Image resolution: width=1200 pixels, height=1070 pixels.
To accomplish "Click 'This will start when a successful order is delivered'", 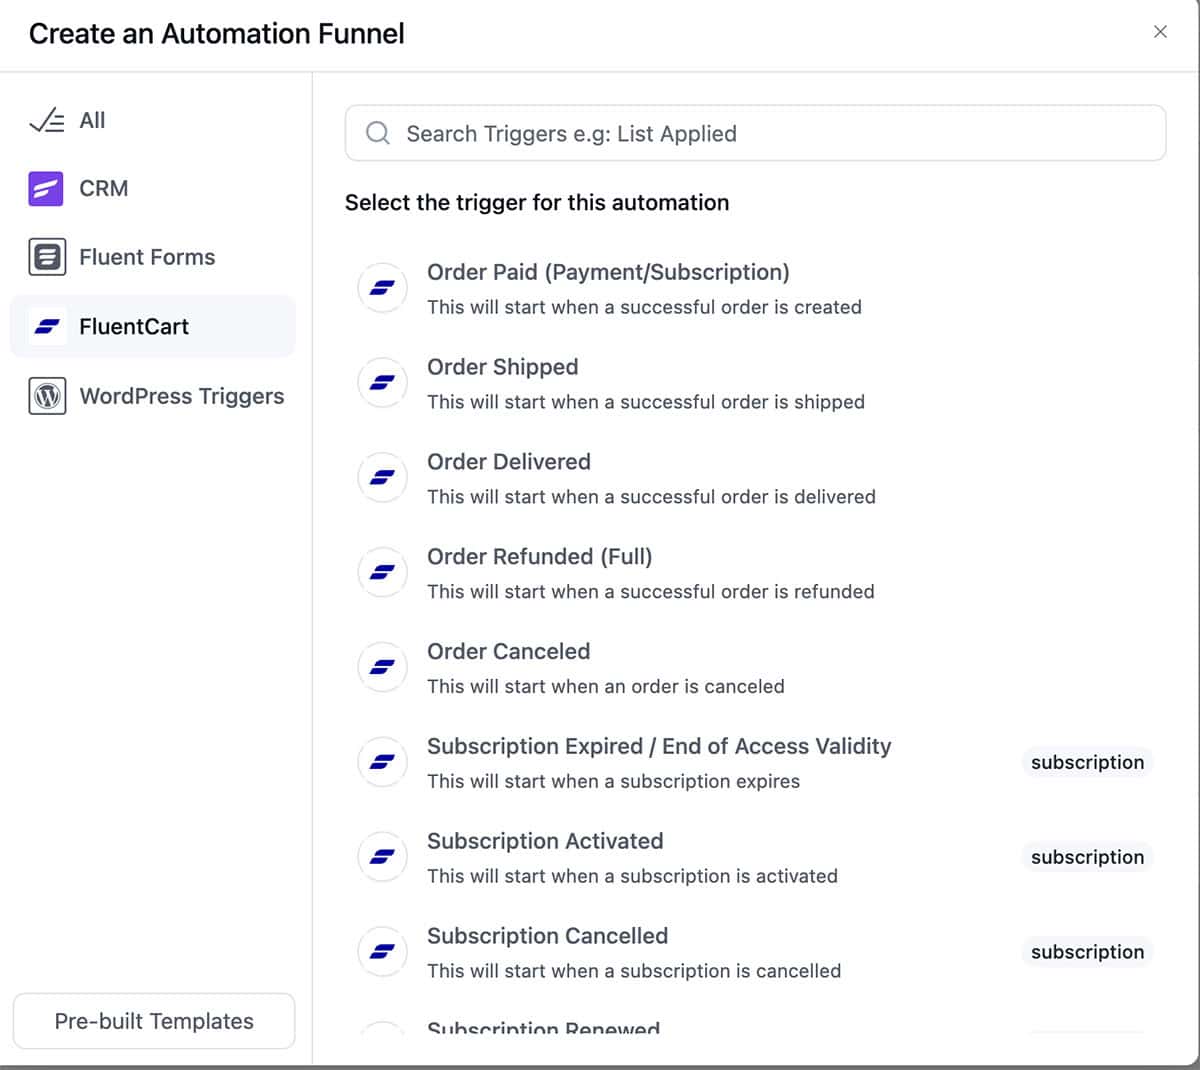I will (x=651, y=497).
